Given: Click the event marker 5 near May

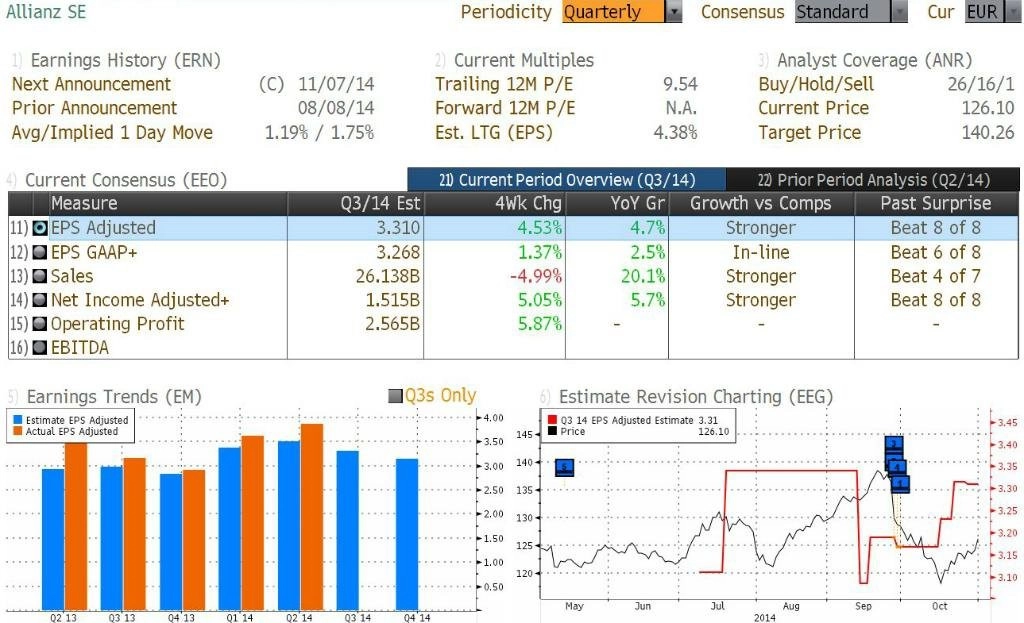Looking at the screenshot, I should 564,467.
